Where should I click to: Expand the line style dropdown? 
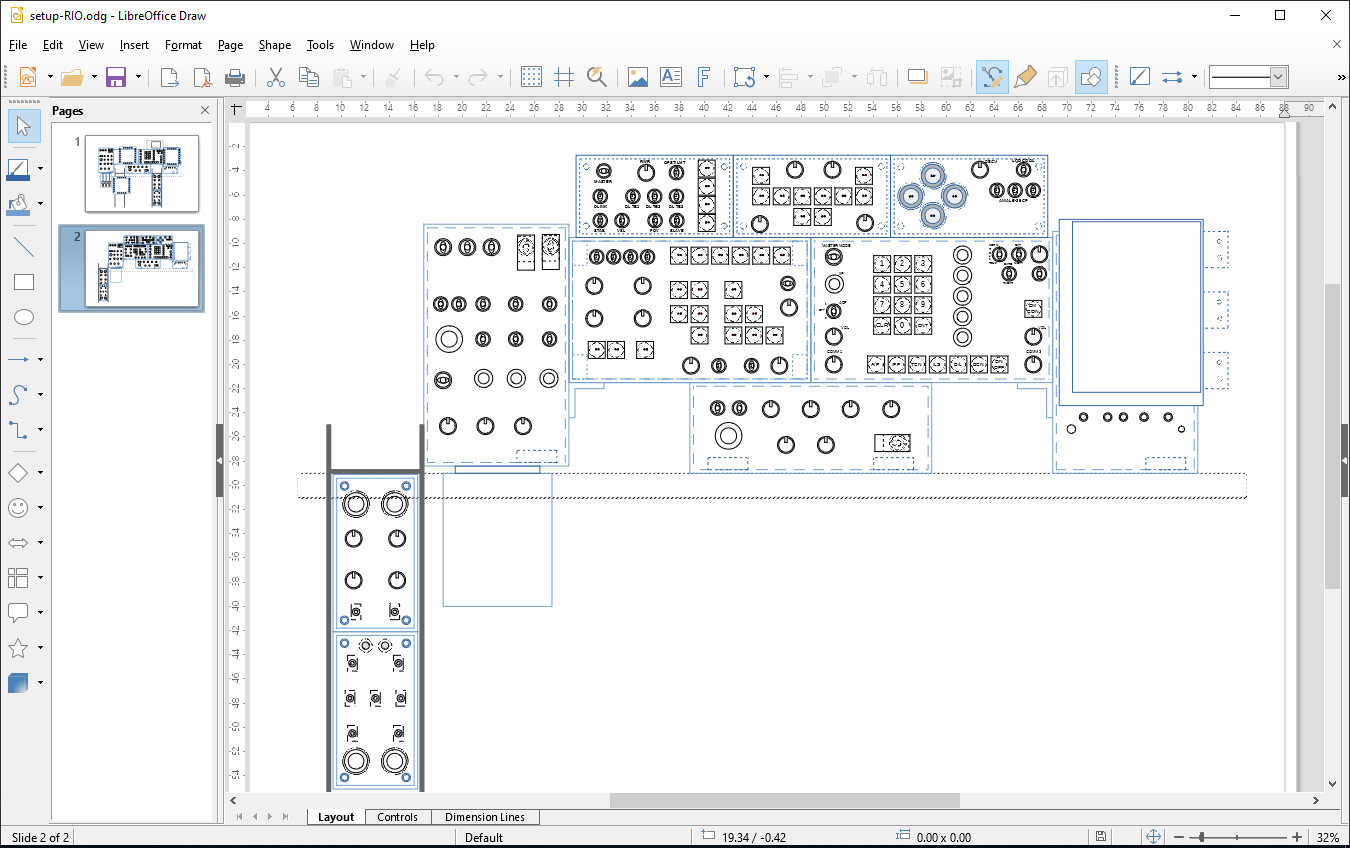point(1277,77)
